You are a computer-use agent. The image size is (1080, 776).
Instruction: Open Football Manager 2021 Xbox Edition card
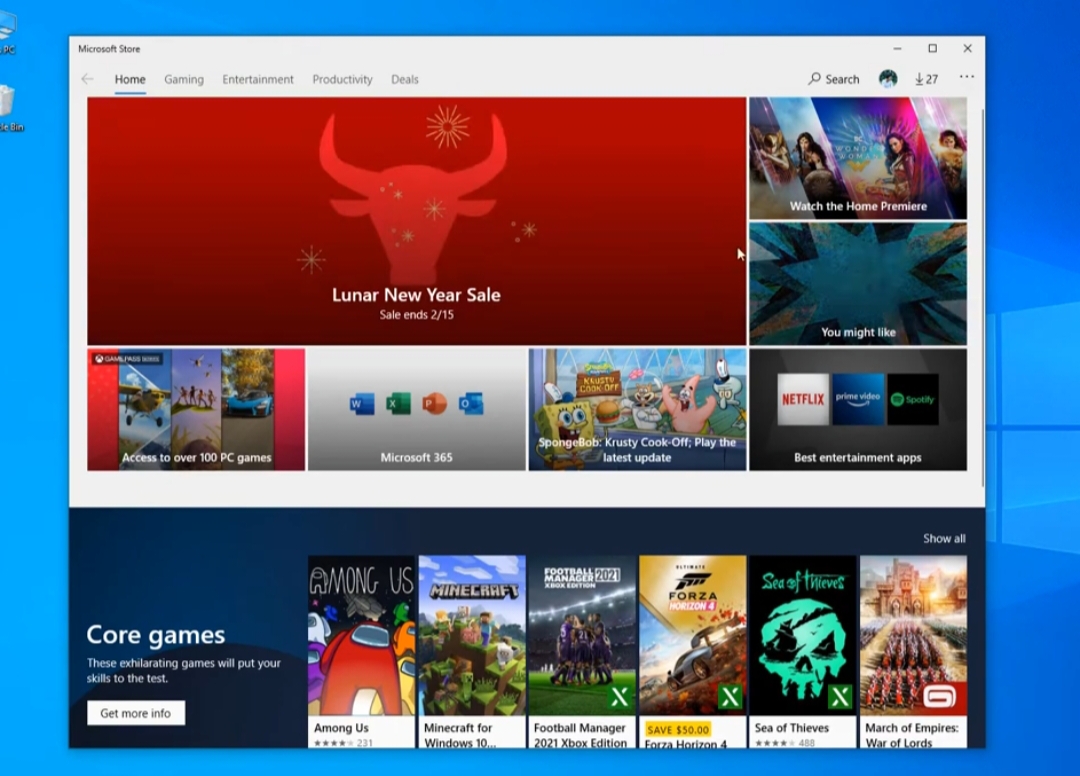pos(582,651)
